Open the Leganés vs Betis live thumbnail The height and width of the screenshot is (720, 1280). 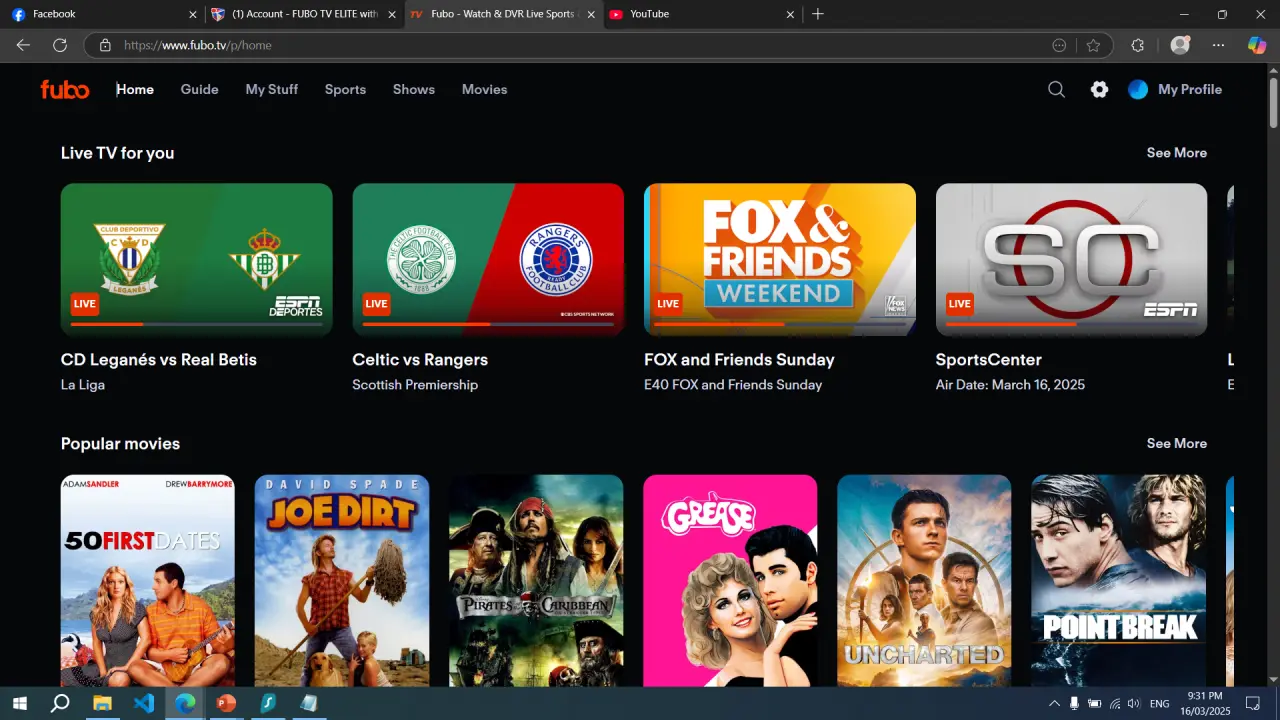pyautogui.click(x=197, y=259)
